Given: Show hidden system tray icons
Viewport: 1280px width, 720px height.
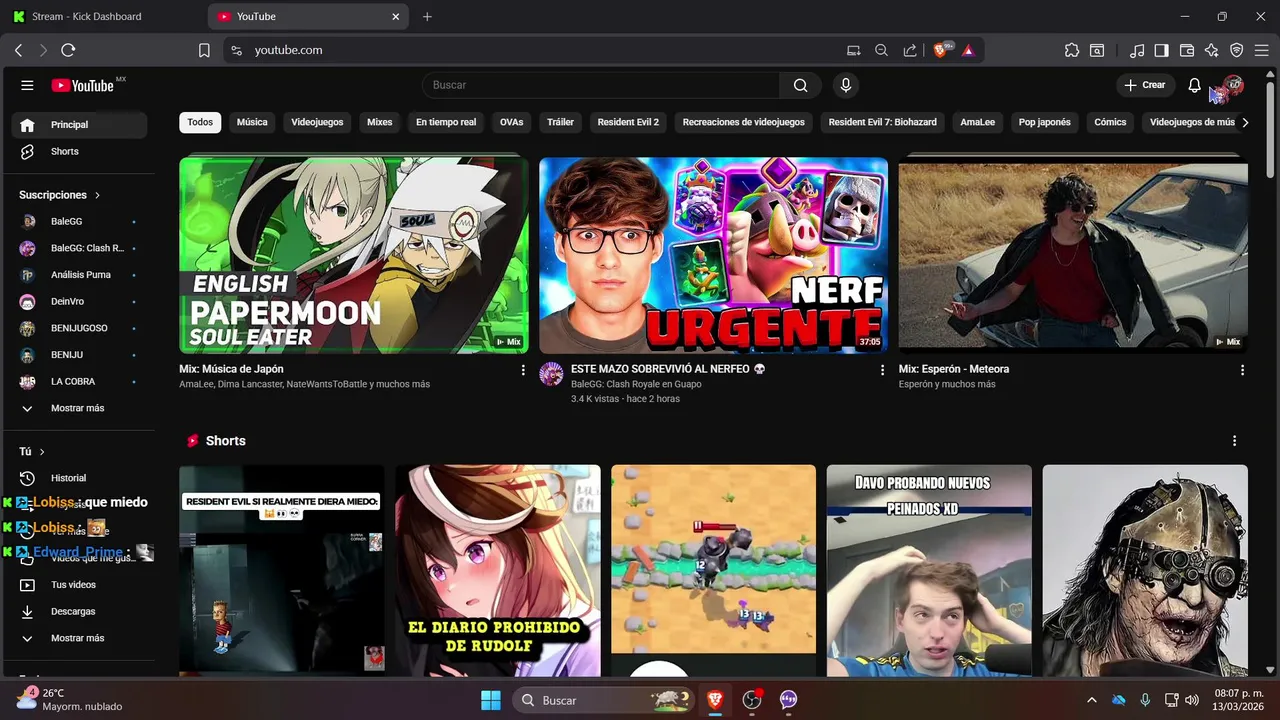Looking at the screenshot, I should (1091, 700).
